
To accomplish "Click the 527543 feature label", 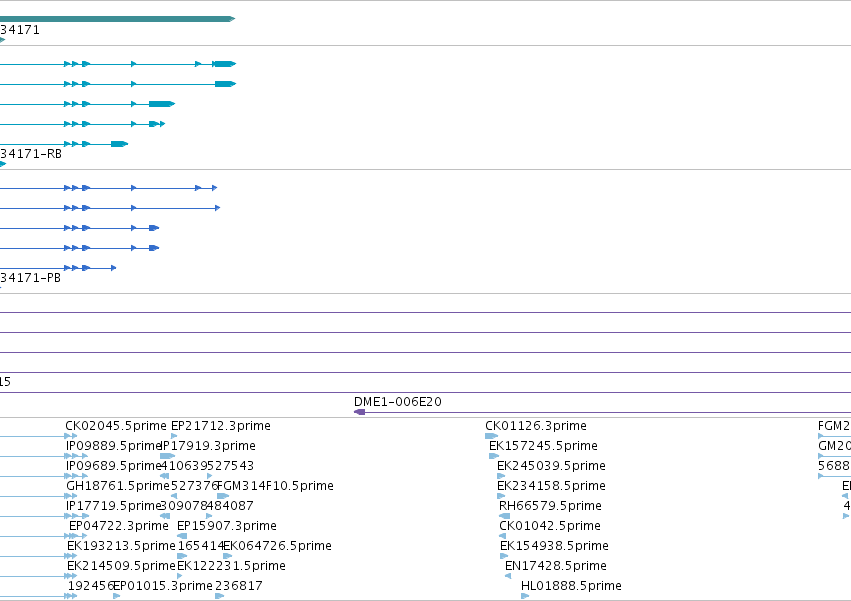I will click(231, 466).
